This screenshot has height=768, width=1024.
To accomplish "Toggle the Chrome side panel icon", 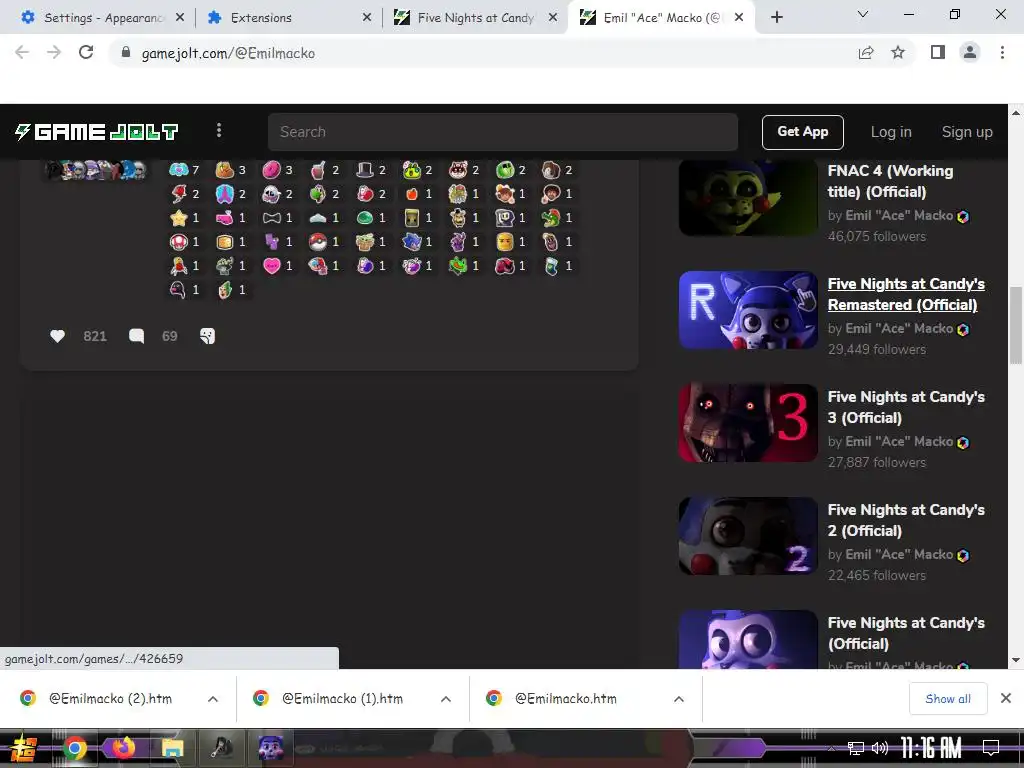I will point(938,53).
